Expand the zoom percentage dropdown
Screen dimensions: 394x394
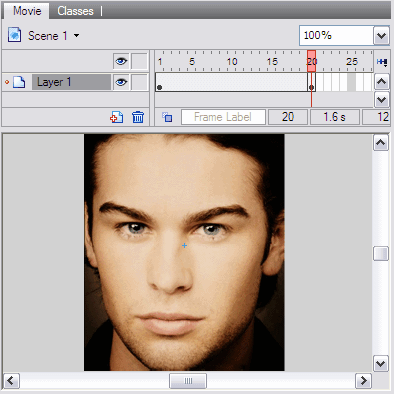381,35
